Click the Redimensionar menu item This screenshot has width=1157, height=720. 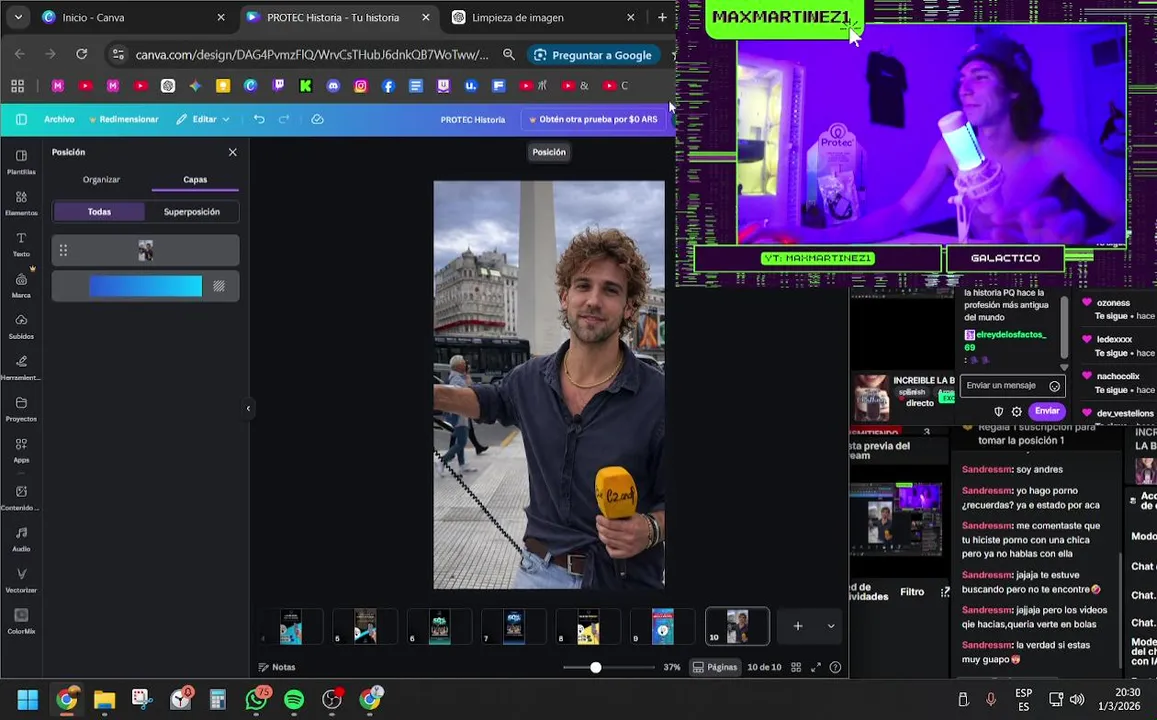pyautogui.click(x=124, y=119)
